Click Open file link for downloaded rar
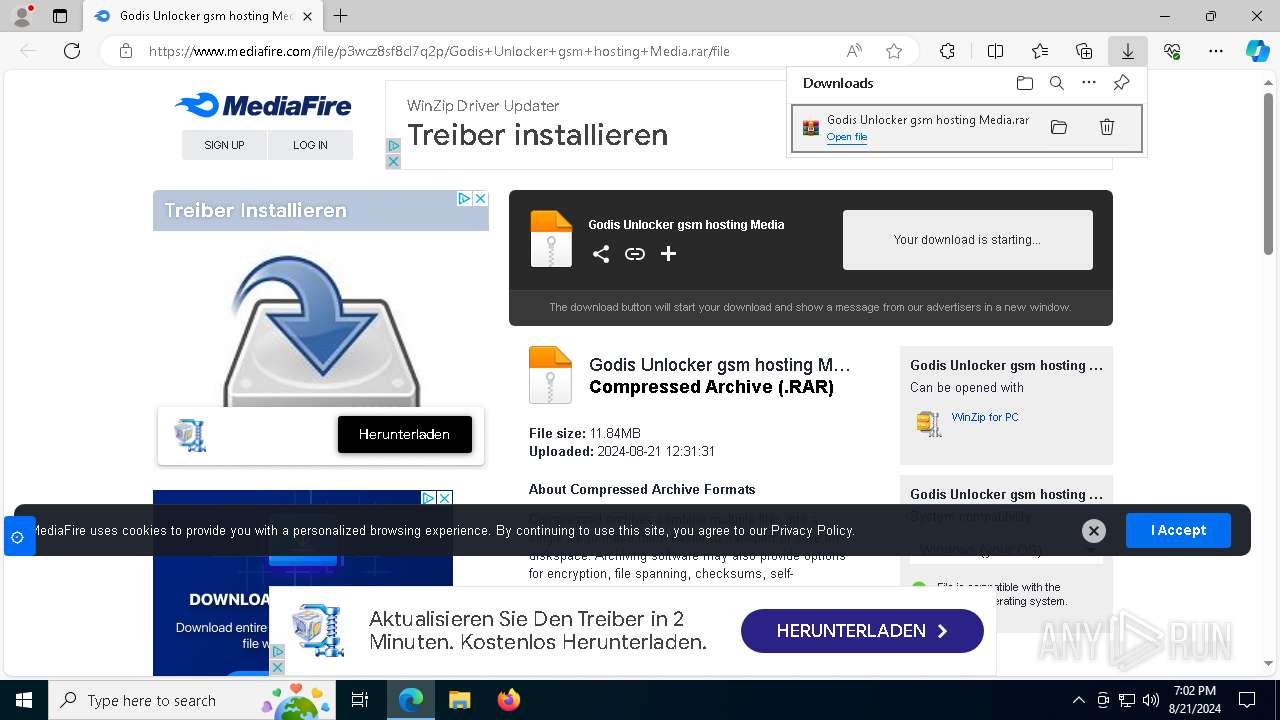1280x720 pixels. pyautogui.click(x=847, y=137)
